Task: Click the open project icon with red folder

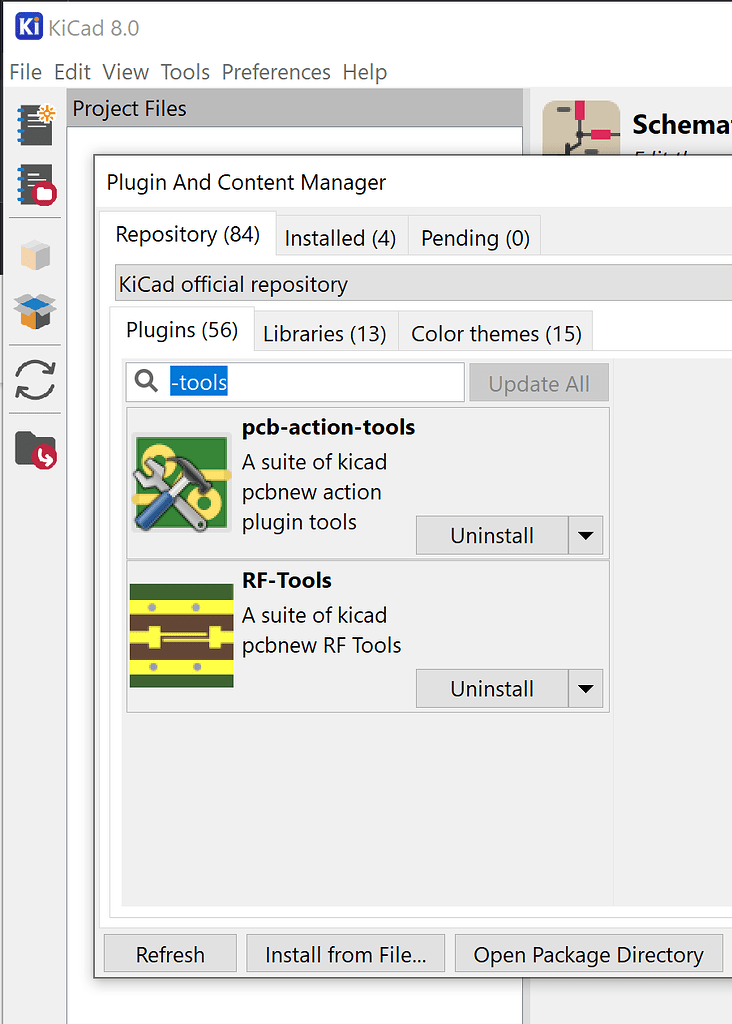Action: click(x=35, y=185)
